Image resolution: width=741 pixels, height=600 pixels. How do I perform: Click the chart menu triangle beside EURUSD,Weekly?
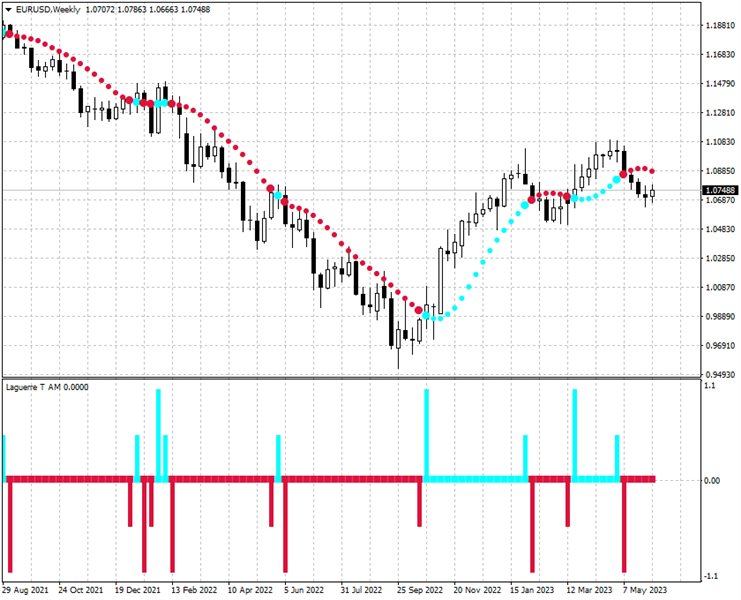tap(8, 9)
